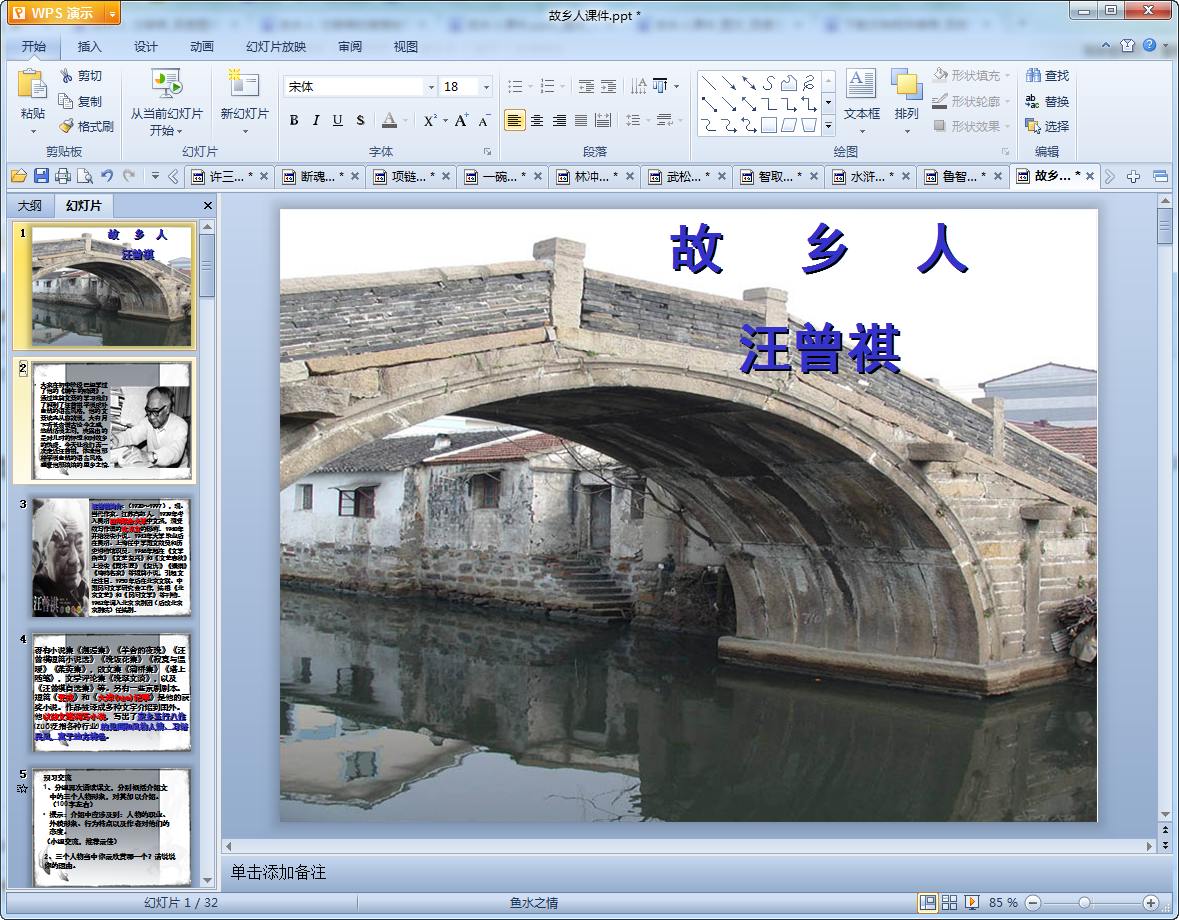
Task: Select slide 3 thumbnail
Action: pos(112,557)
